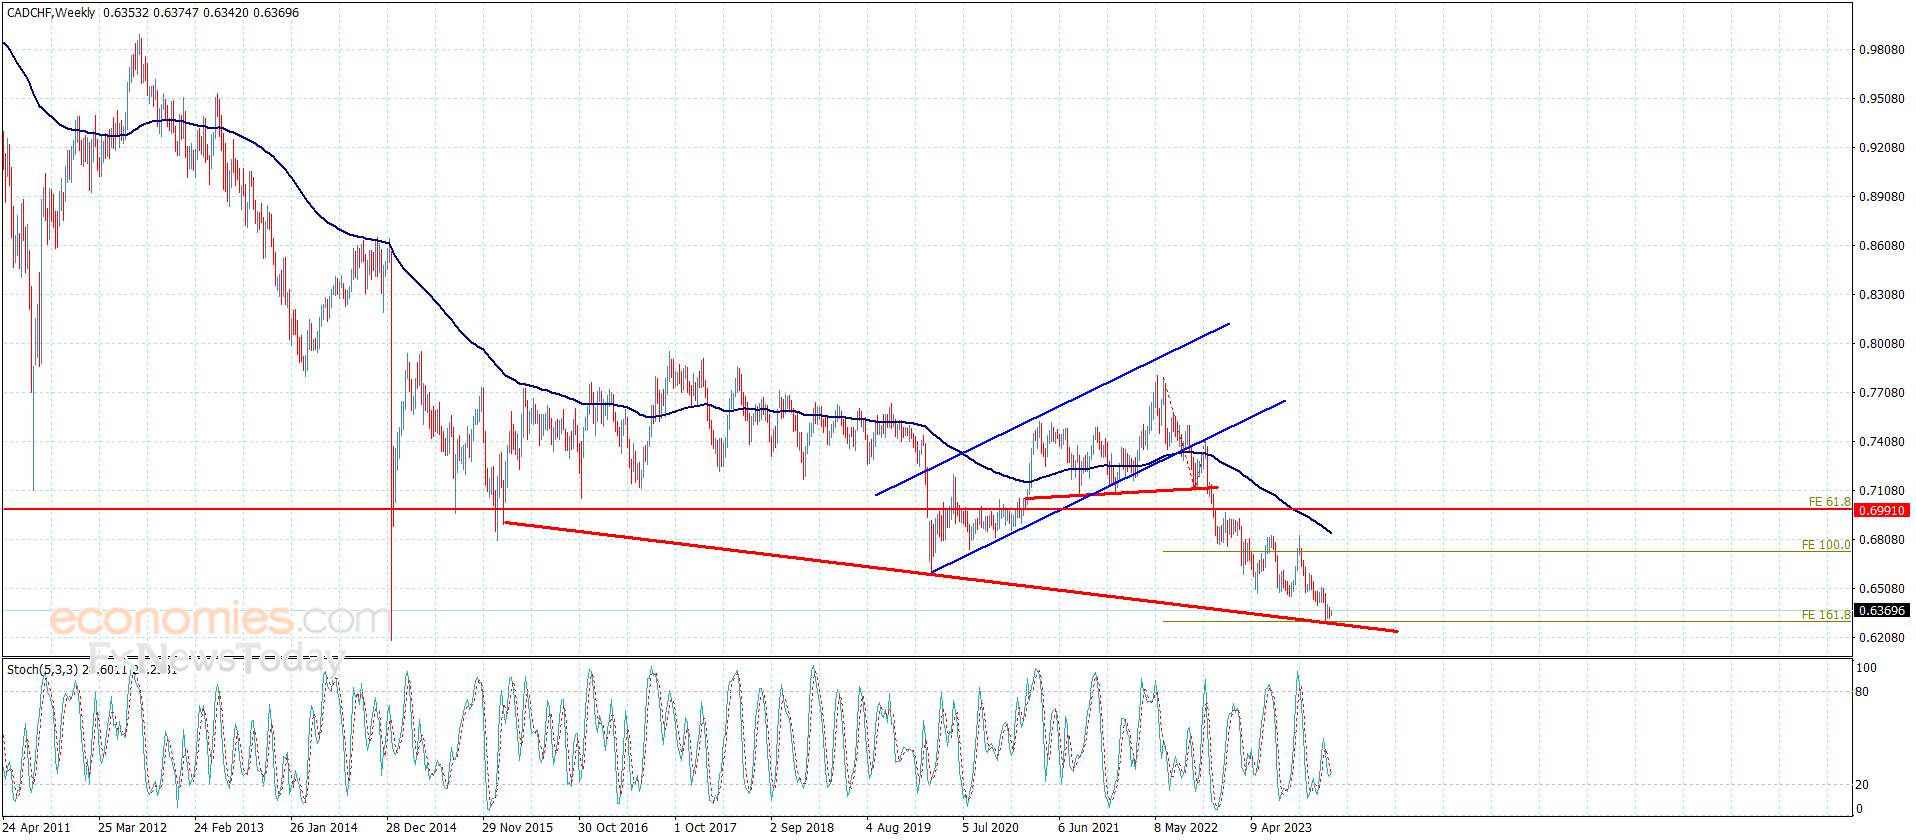Click the 28 Dec 2014 date label
This screenshot has height=840, width=1916.
421,827
